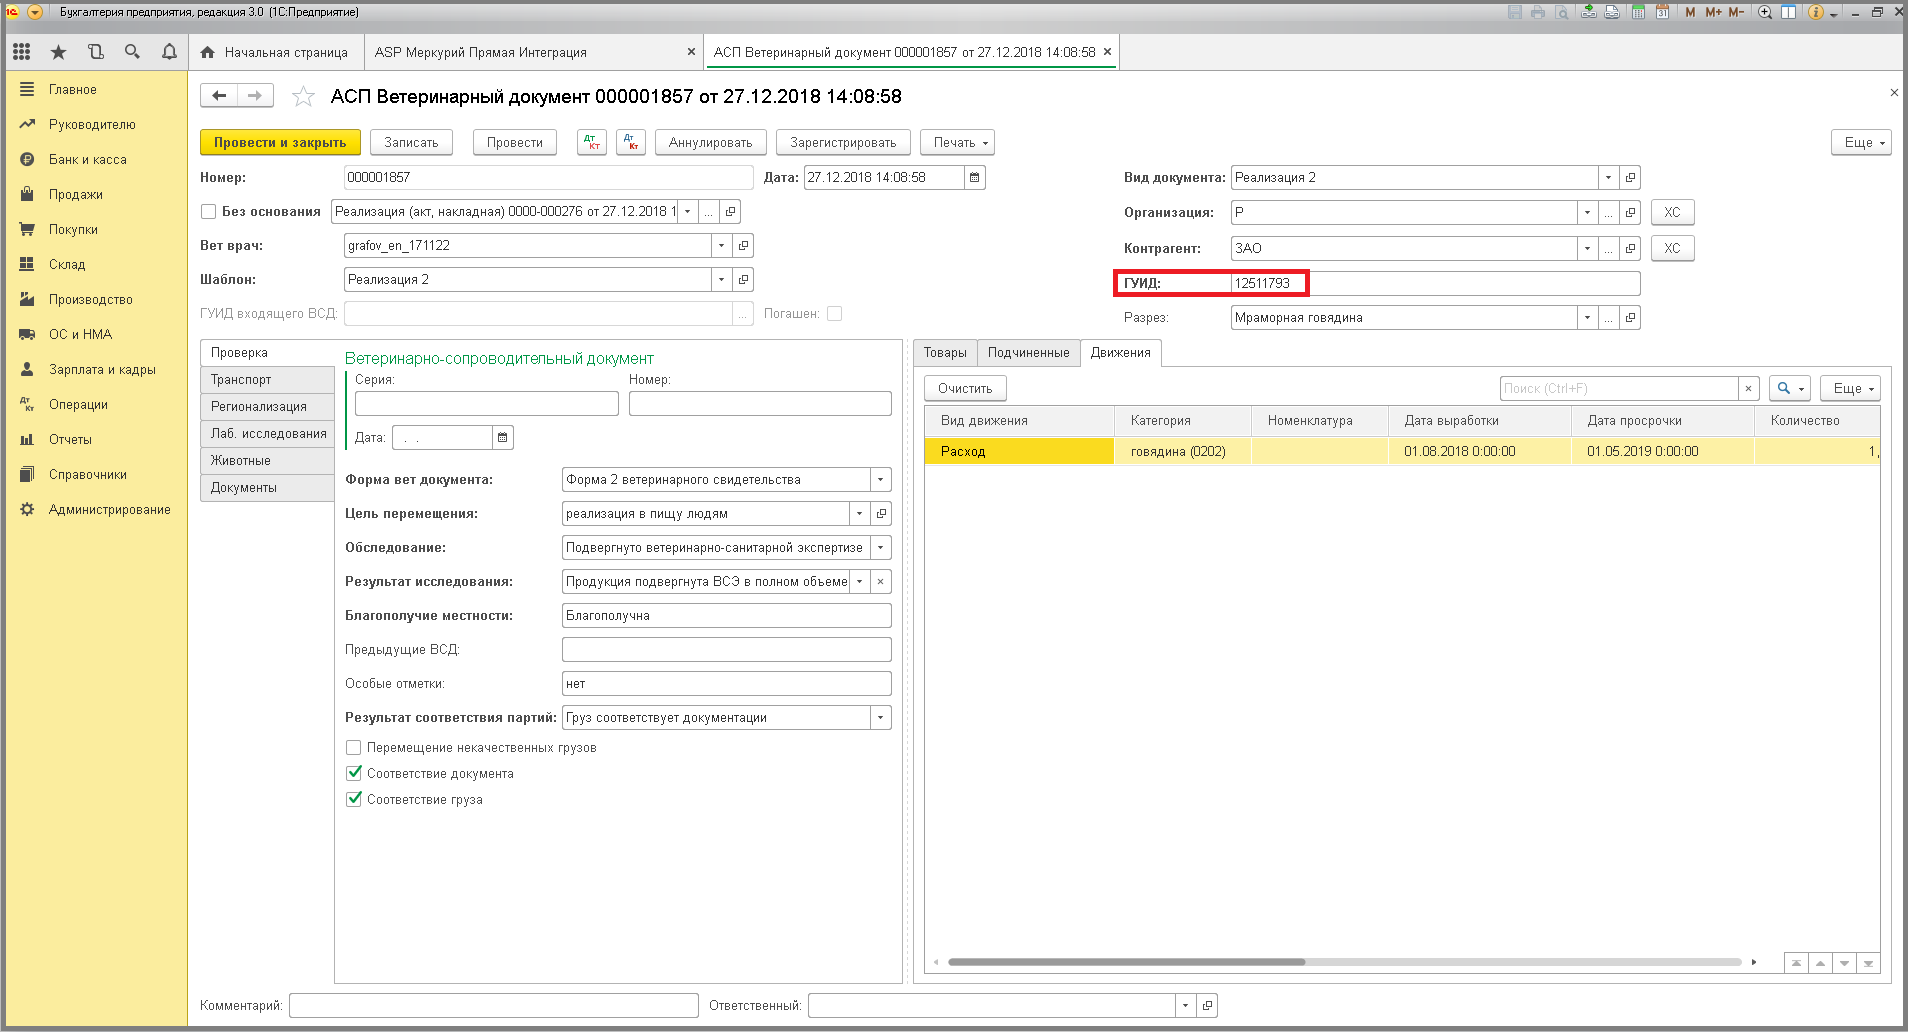Click the search magnifier in top toolbar
Screen dimensions: 1908x1032
pos(132,52)
